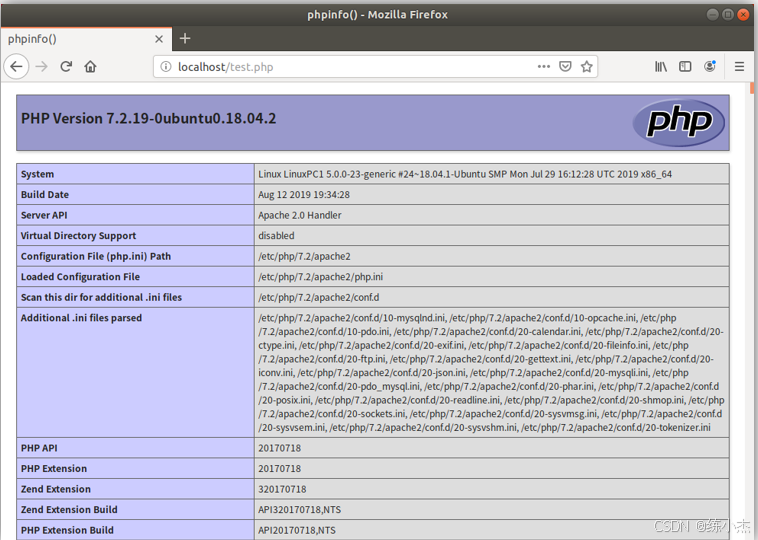Click the Apache 2.0 Handler value
This screenshot has width=758, height=540.
pyautogui.click(x=300, y=215)
